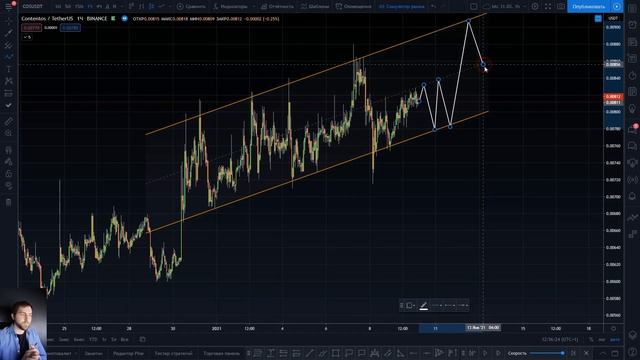Click the go to date calendar icon

click(142, 339)
